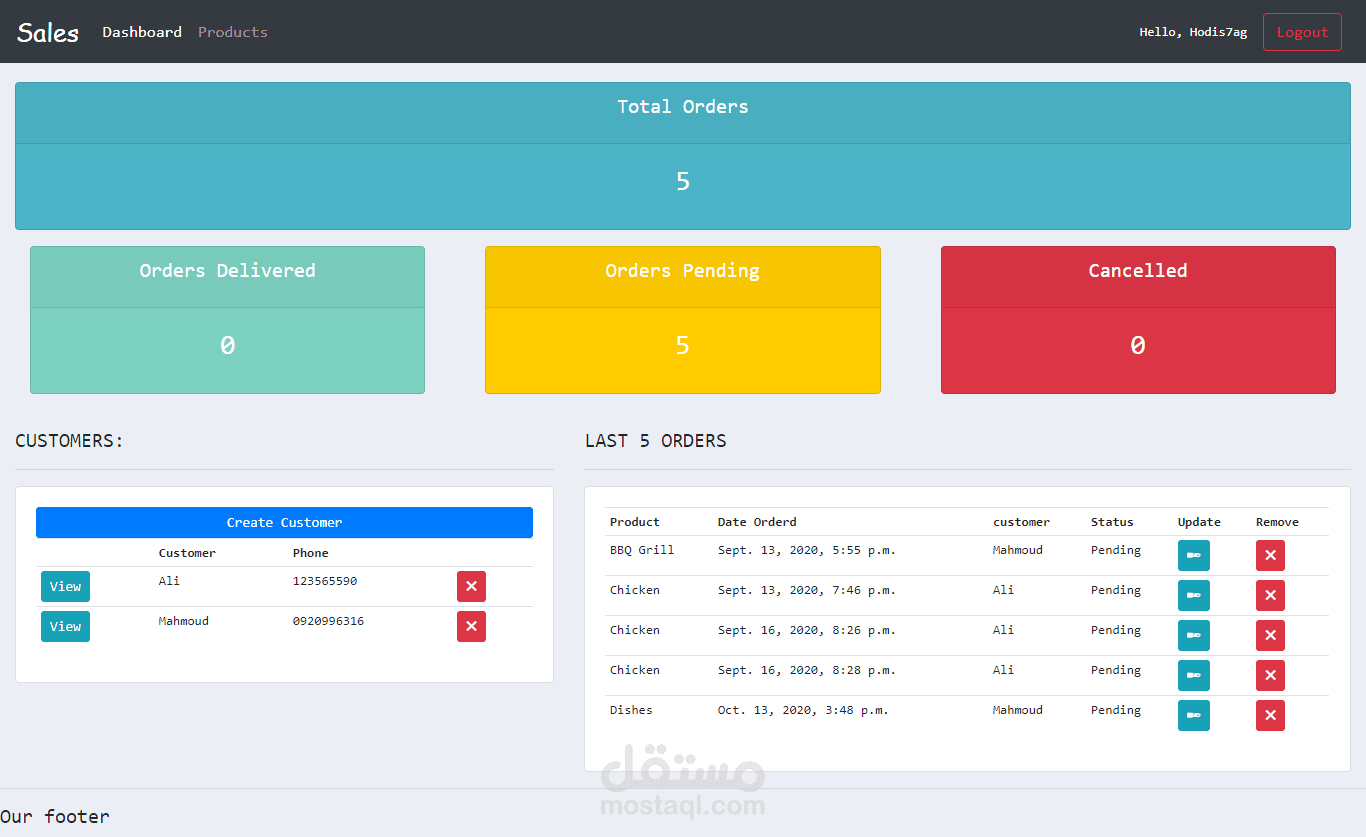
Task: Open the Dashboard nav item
Action: click(142, 32)
